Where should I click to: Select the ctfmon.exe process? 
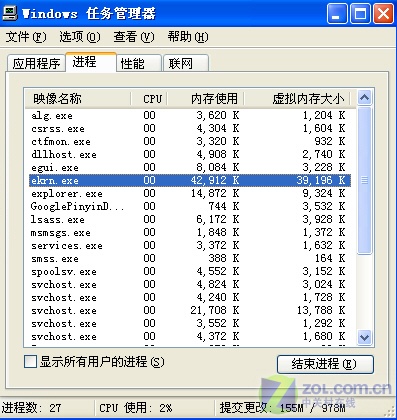(190, 141)
